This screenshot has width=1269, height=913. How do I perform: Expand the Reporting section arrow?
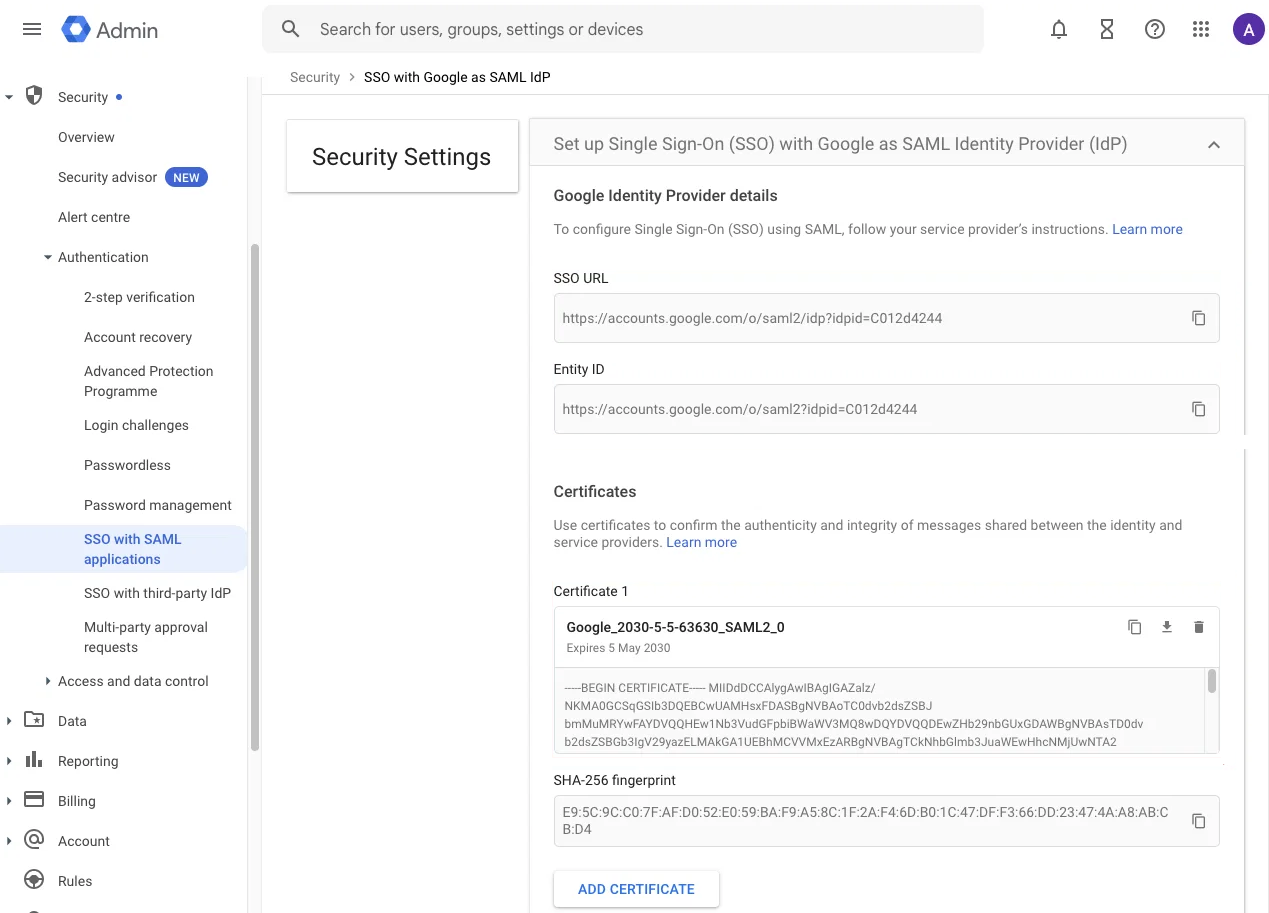tap(9, 761)
